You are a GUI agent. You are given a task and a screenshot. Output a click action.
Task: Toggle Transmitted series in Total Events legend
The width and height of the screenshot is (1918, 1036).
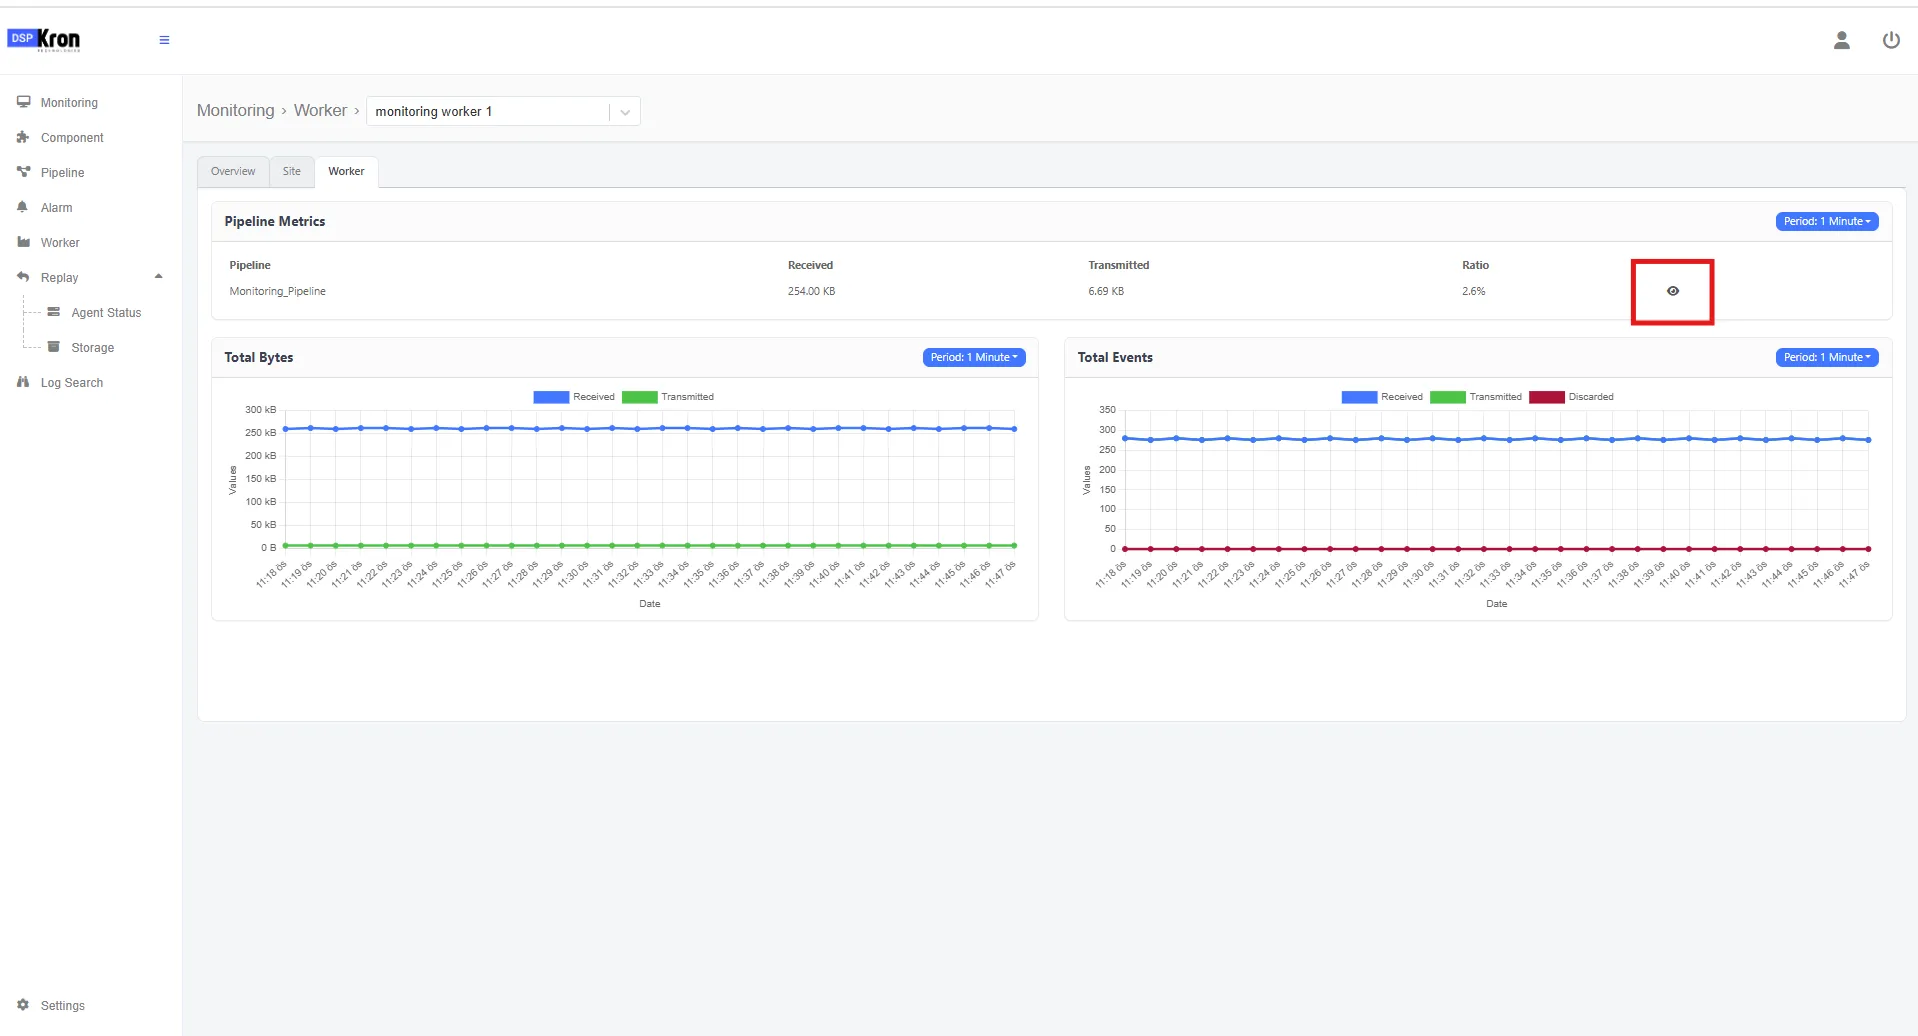(1476, 397)
